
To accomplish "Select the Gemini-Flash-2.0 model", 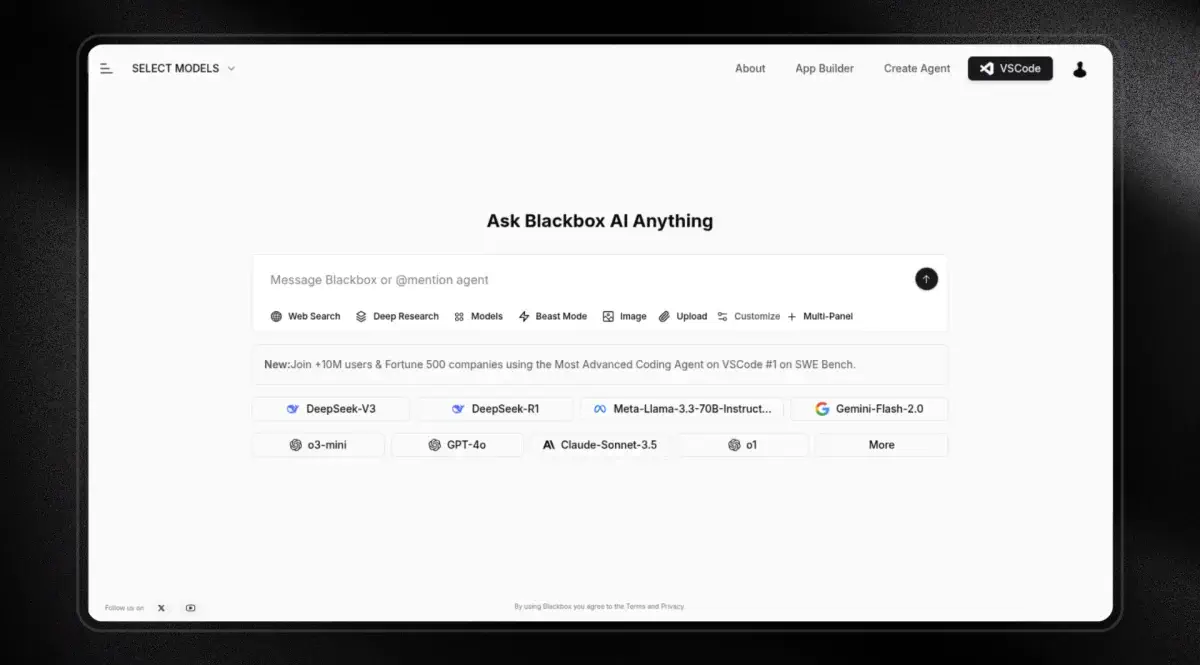I will [869, 409].
